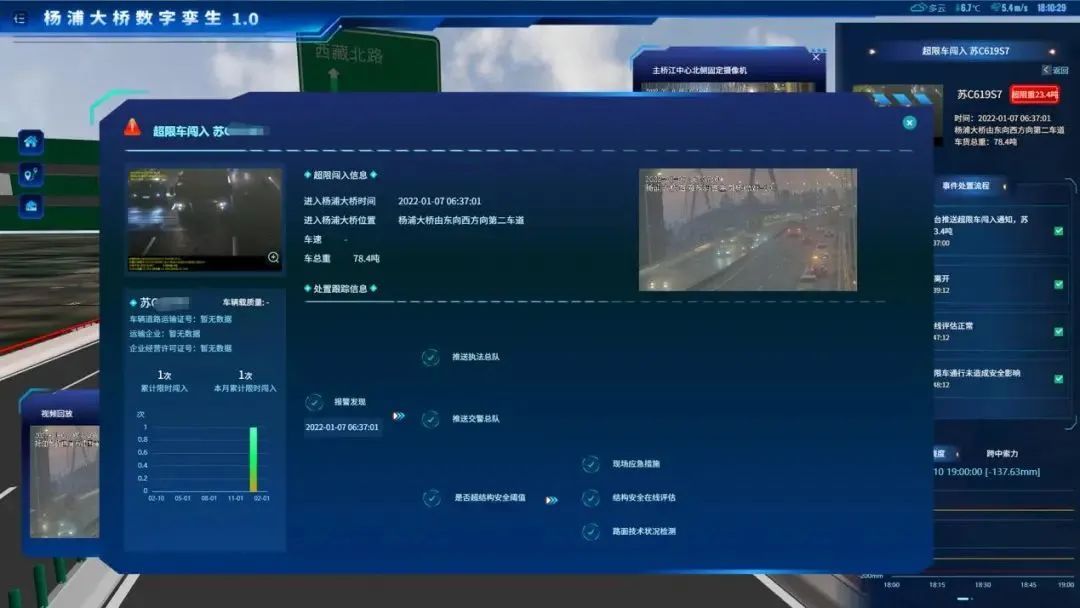Image resolution: width=1080 pixels, height=608 pixels.
Task: Collapse the sidebar menu icon in header
Action: click(x=20, y=19)
